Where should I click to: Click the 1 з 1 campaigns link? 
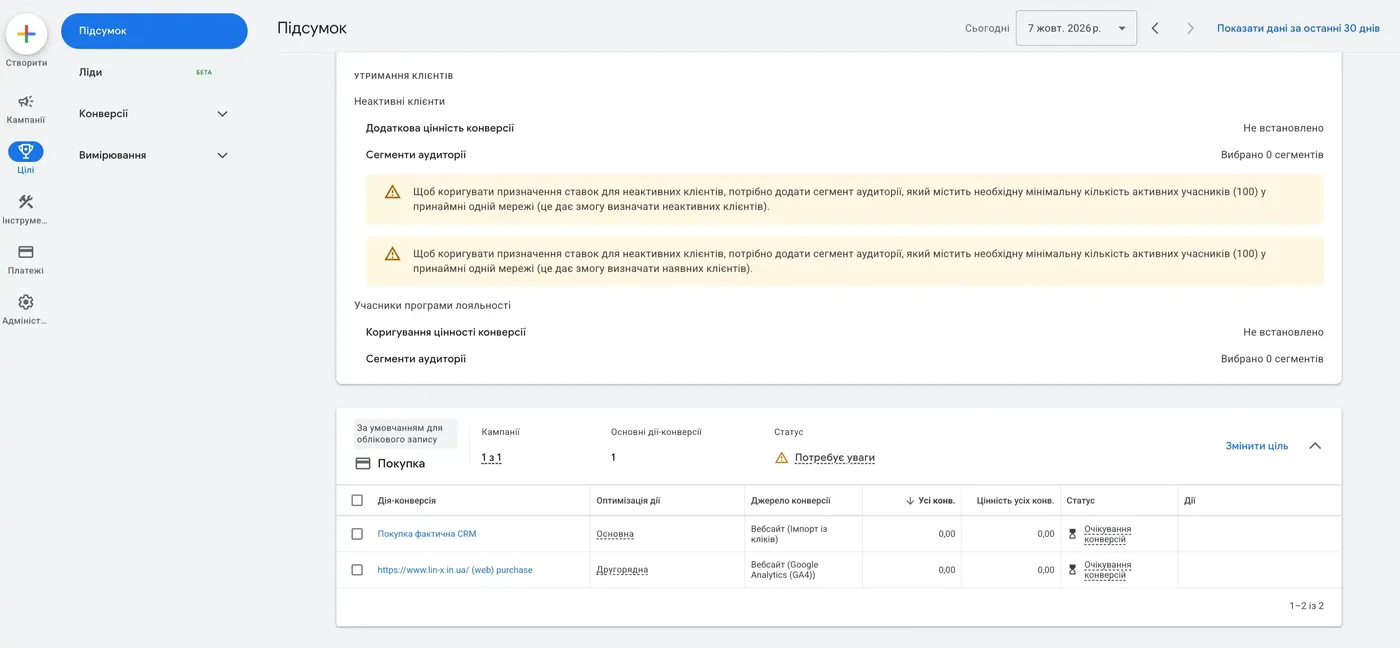(491, 458)
